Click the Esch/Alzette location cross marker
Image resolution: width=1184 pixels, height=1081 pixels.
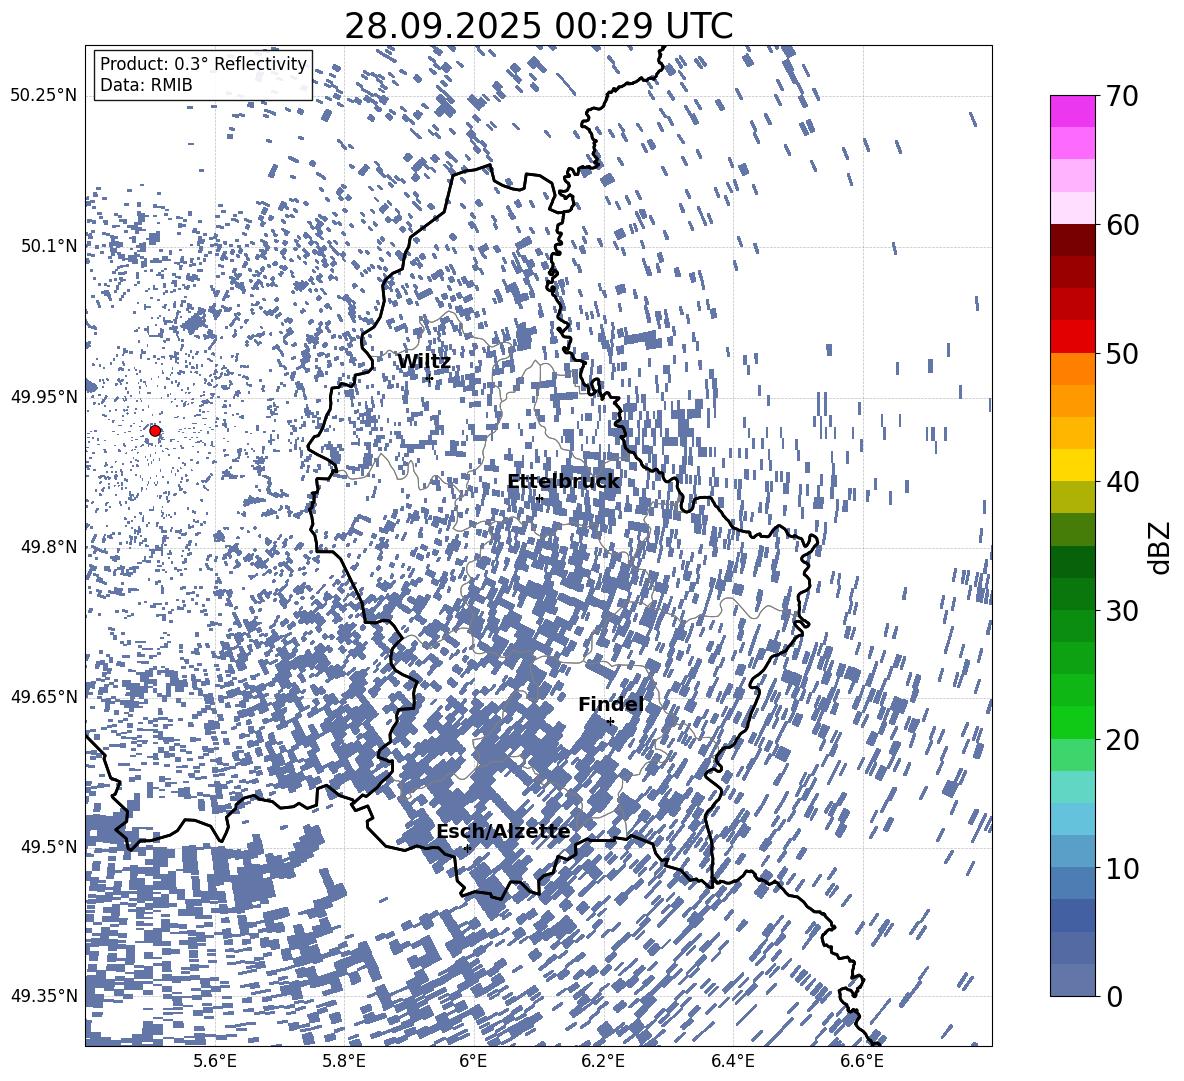coord(467,848)
